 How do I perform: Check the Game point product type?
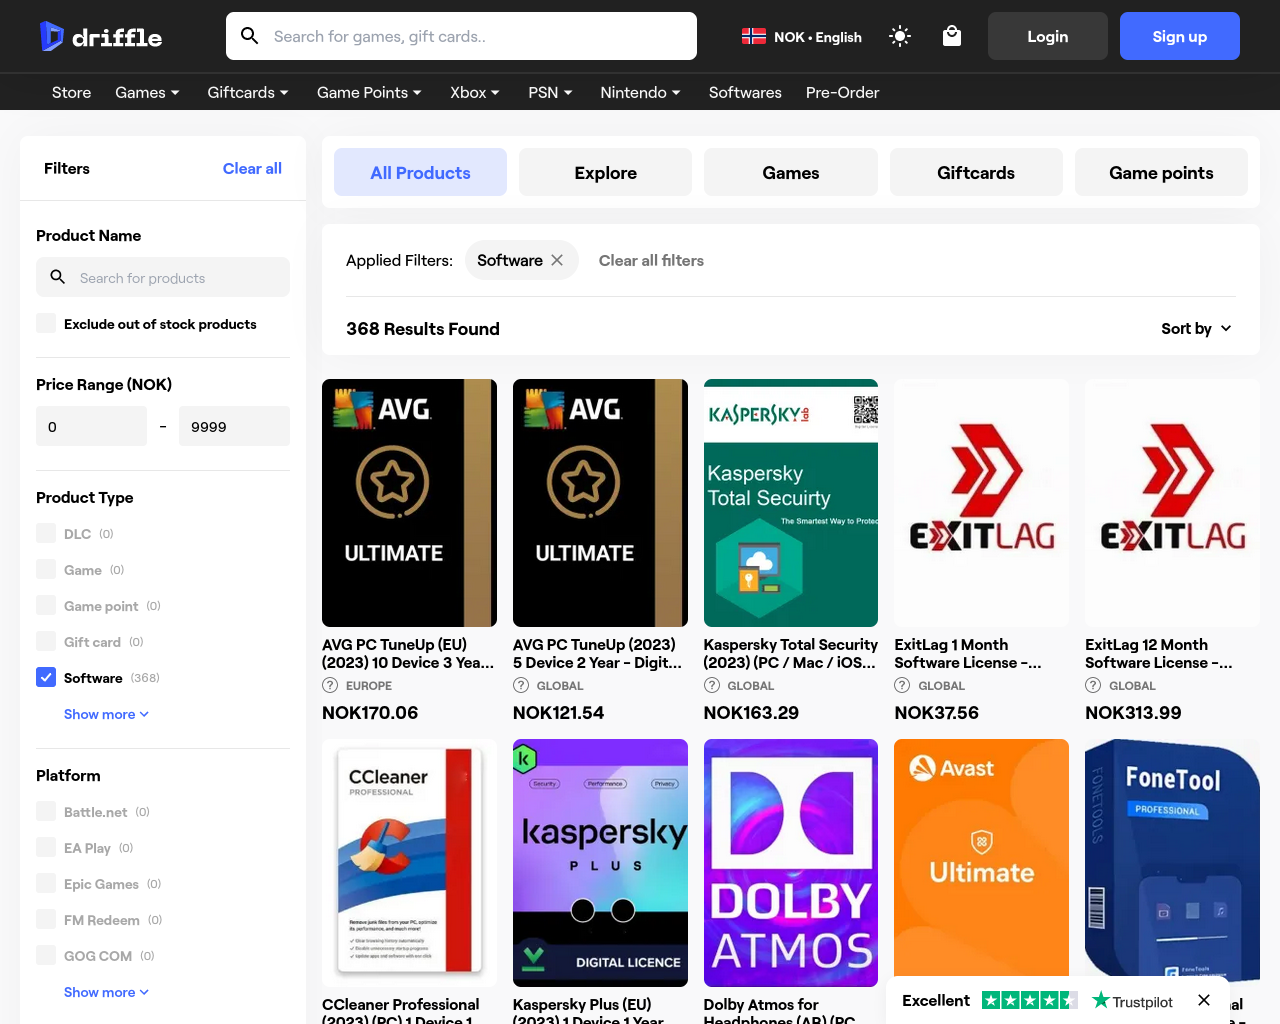coord(46,605)
